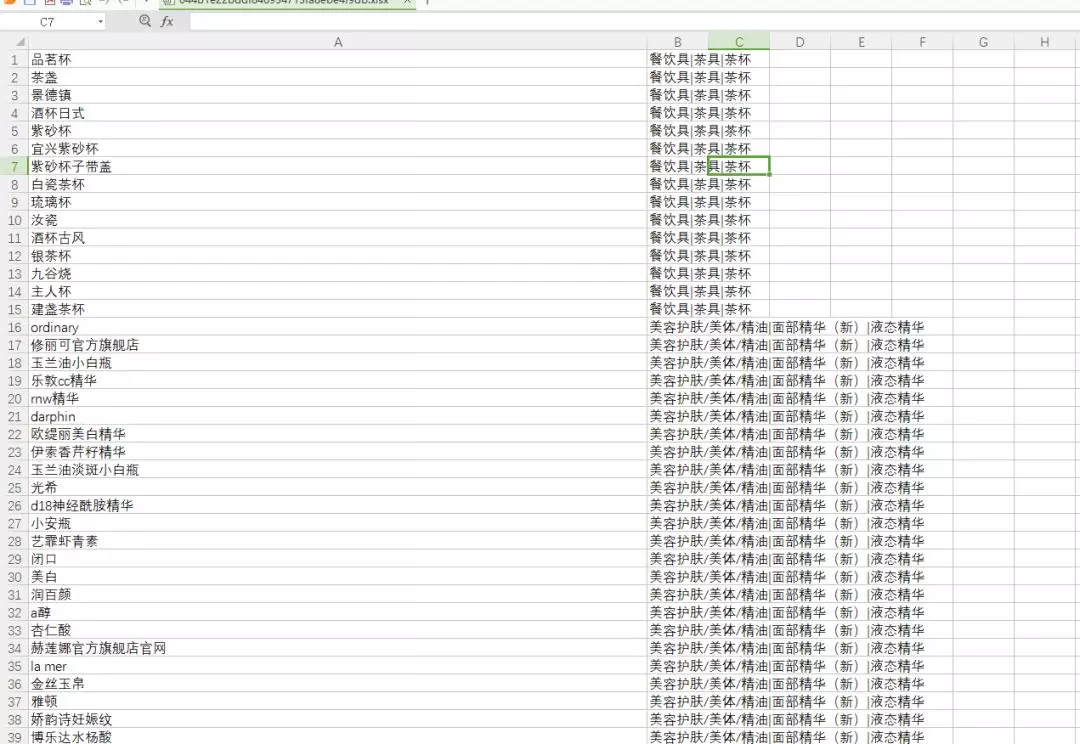Select cell containing 宜兴紫砂杯
Image resolution: width=1080 pixels, height=744 pixels.
338,148
